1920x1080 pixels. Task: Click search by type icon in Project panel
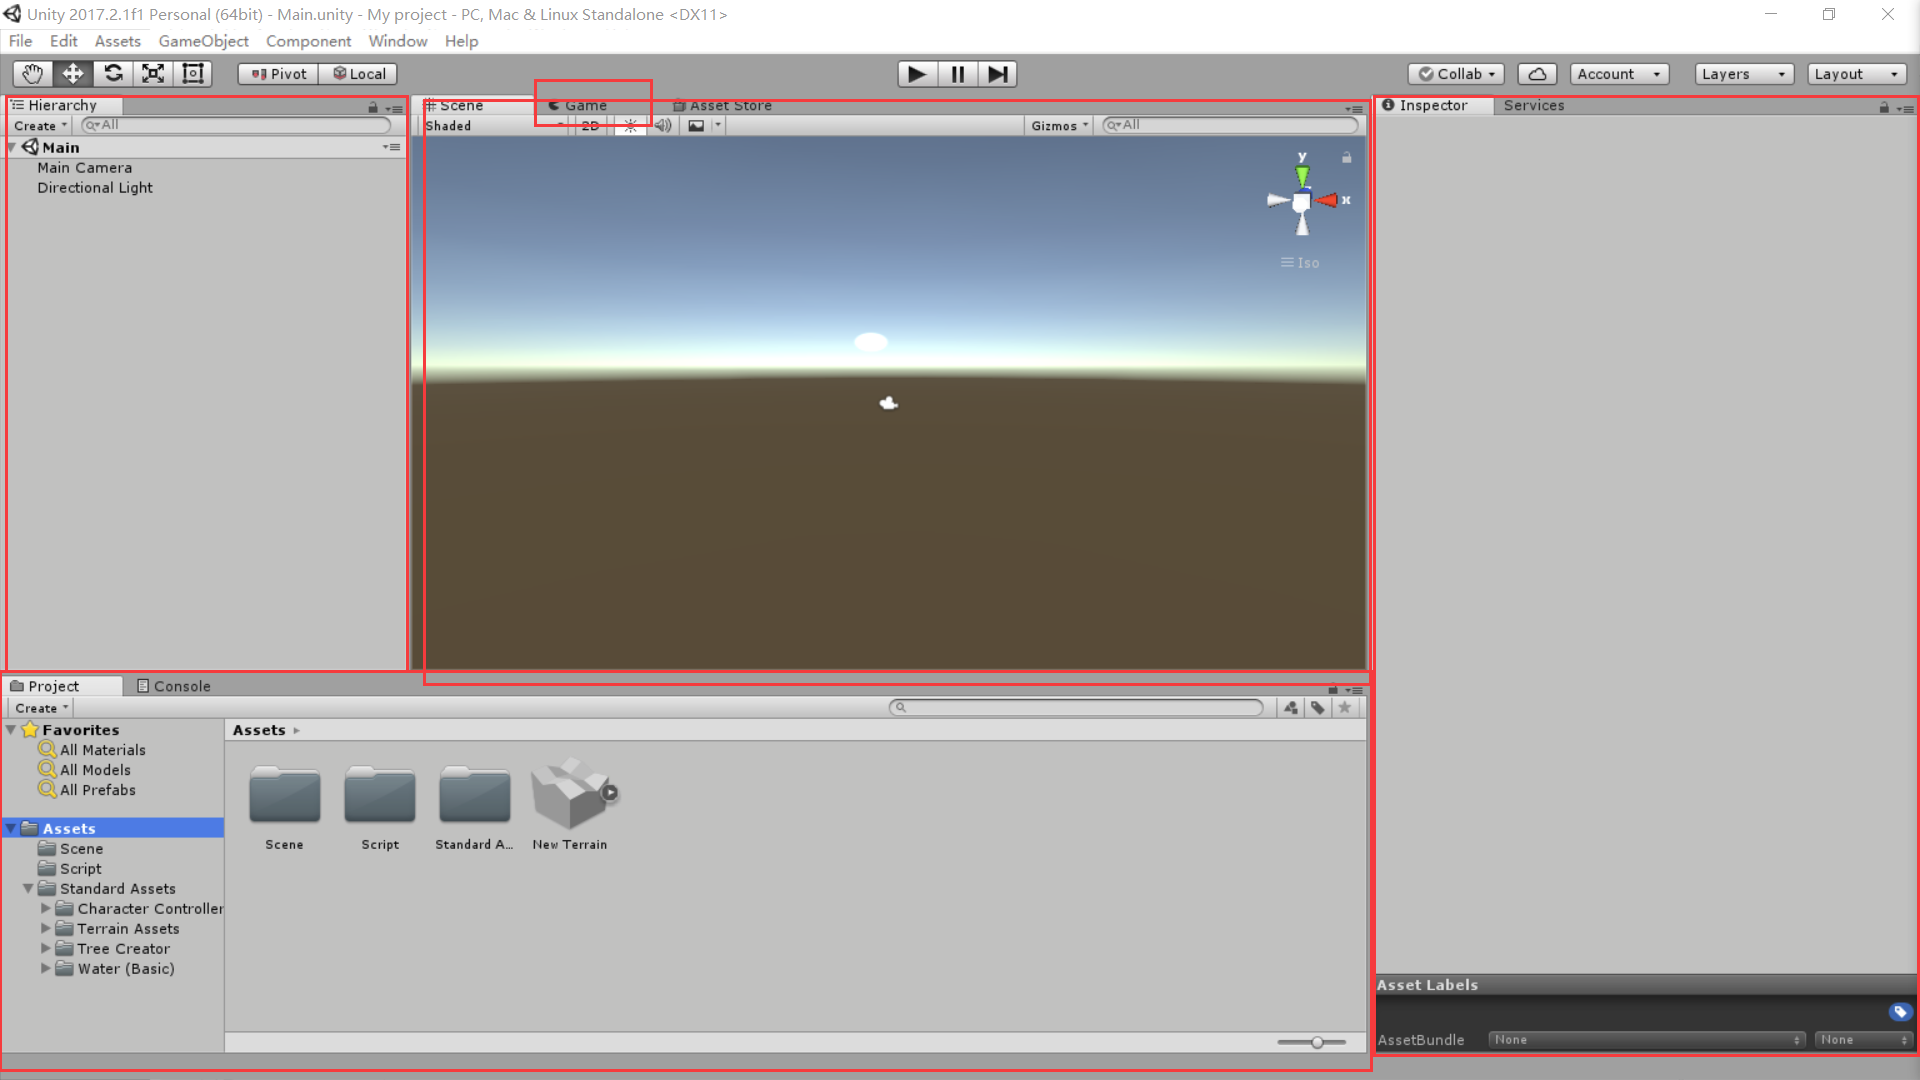(1290, 707)
